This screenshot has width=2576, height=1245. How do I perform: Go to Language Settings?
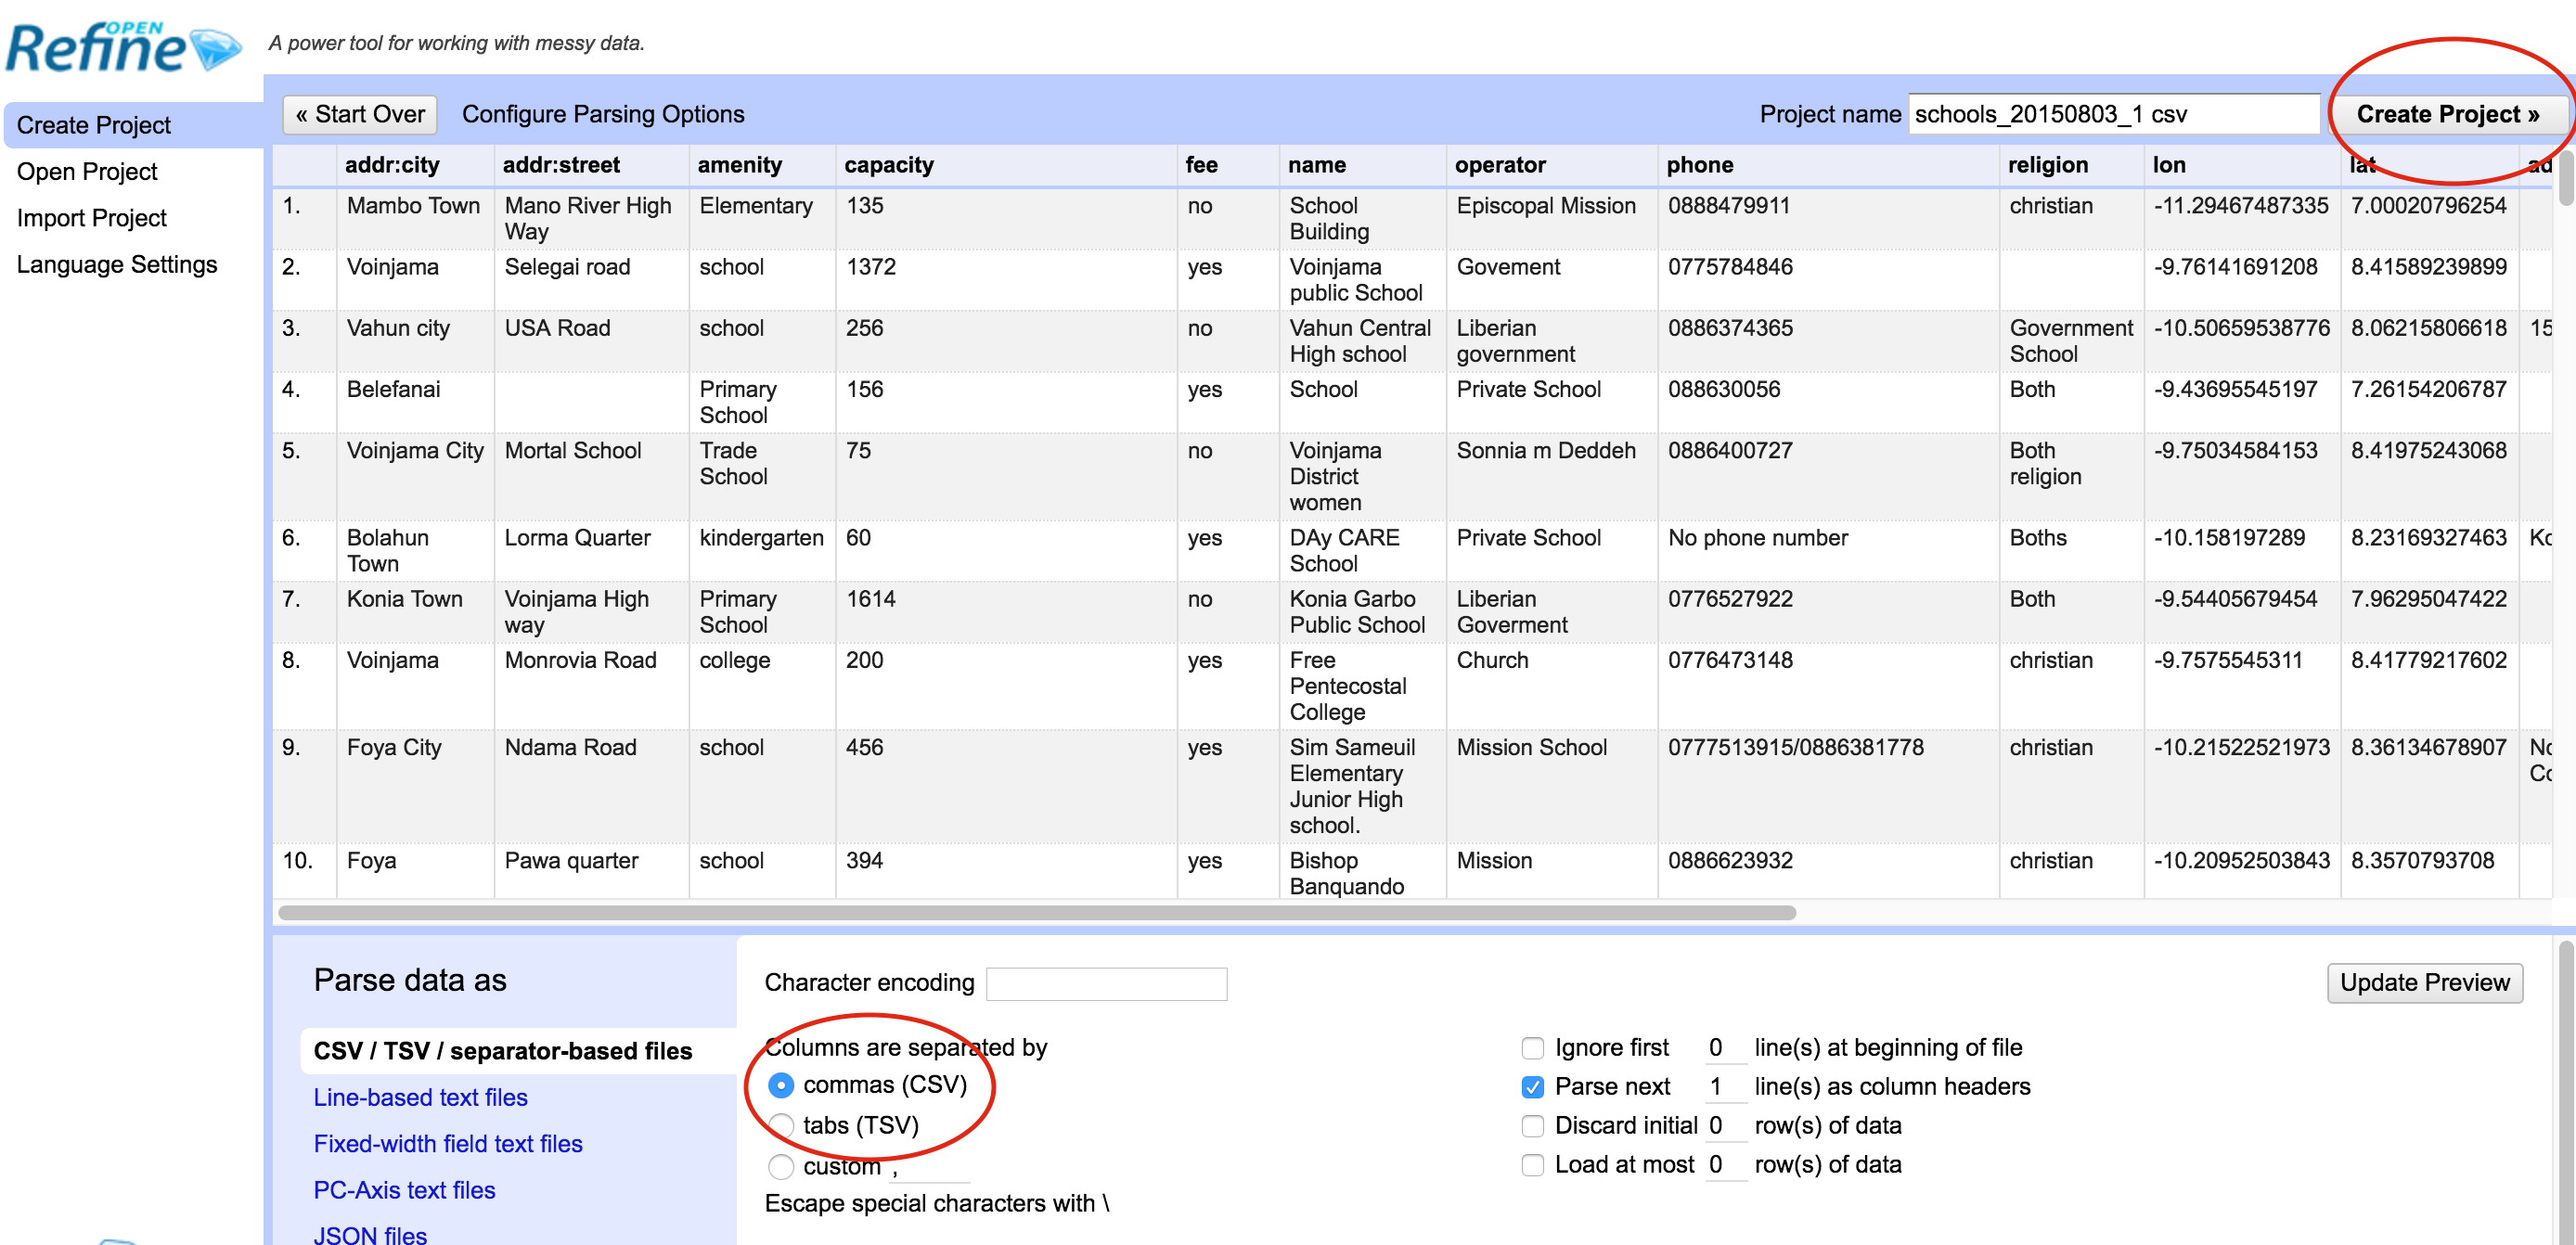coord(116,265)
